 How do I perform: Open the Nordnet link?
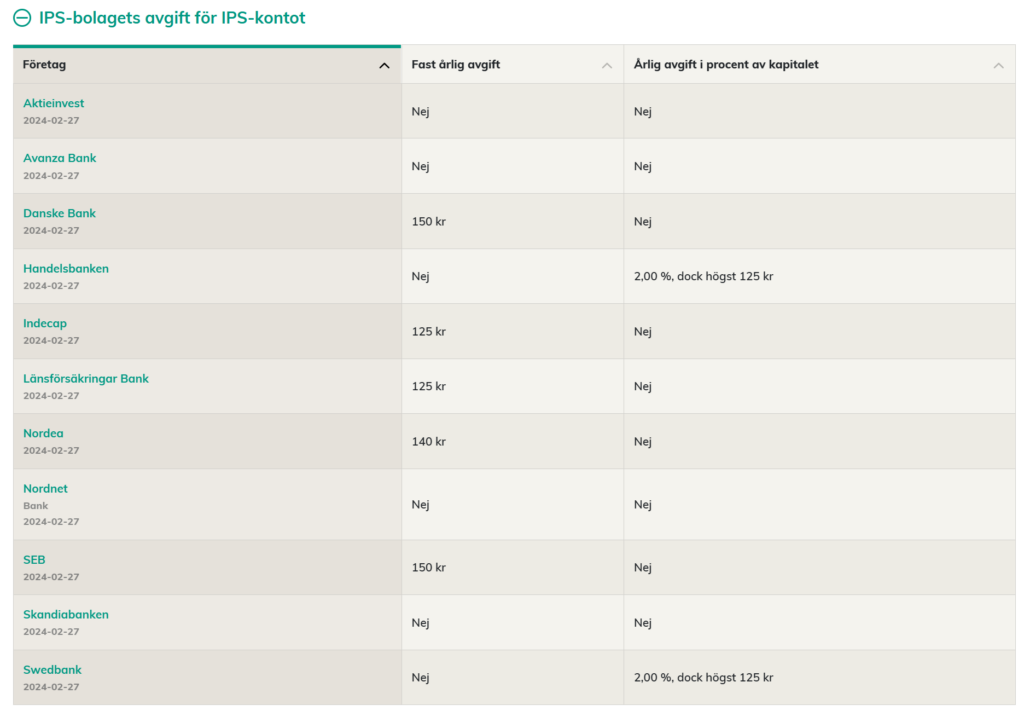(46, 488)
